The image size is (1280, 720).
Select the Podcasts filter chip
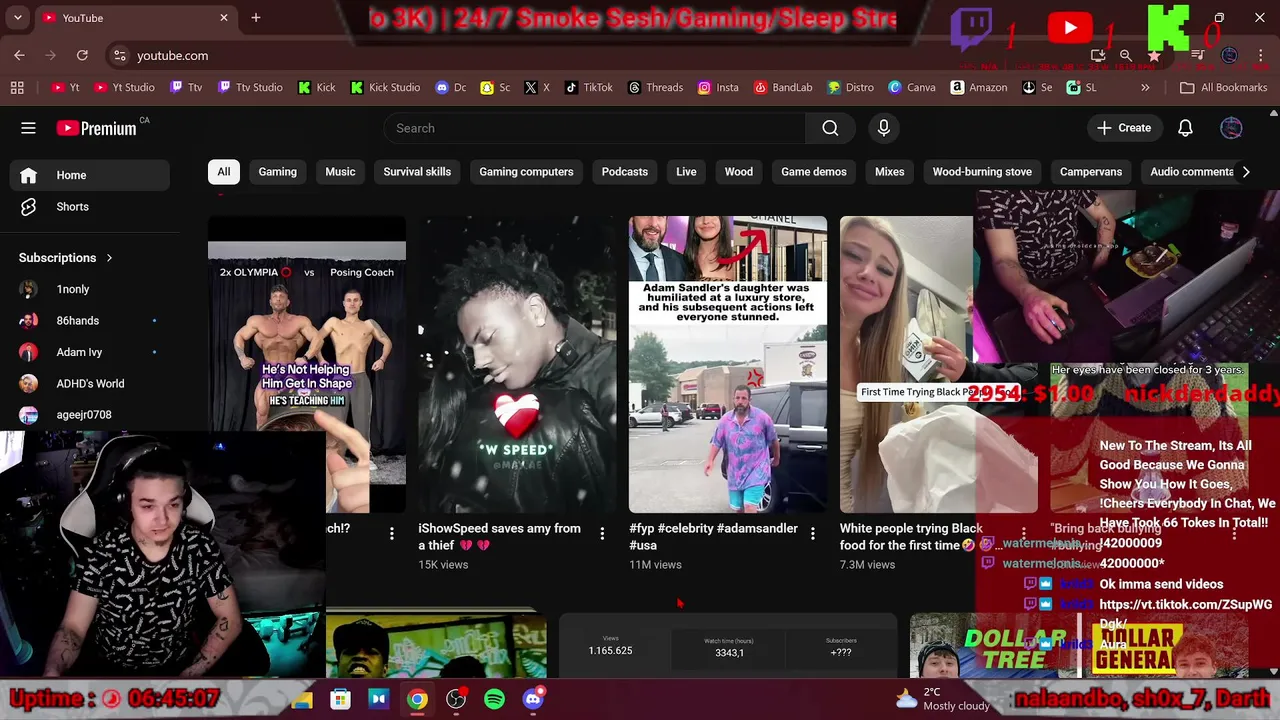(625, 172)
